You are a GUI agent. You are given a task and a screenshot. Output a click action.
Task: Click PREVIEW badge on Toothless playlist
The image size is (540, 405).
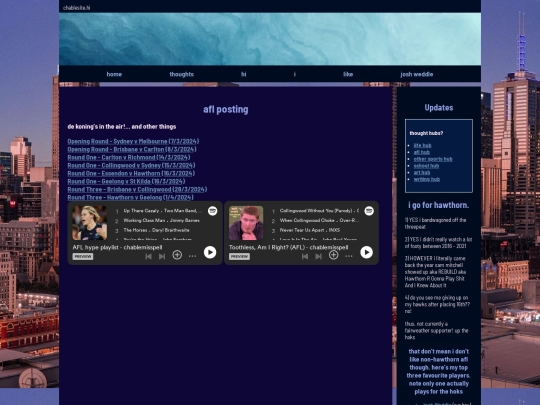coord(239,257)
